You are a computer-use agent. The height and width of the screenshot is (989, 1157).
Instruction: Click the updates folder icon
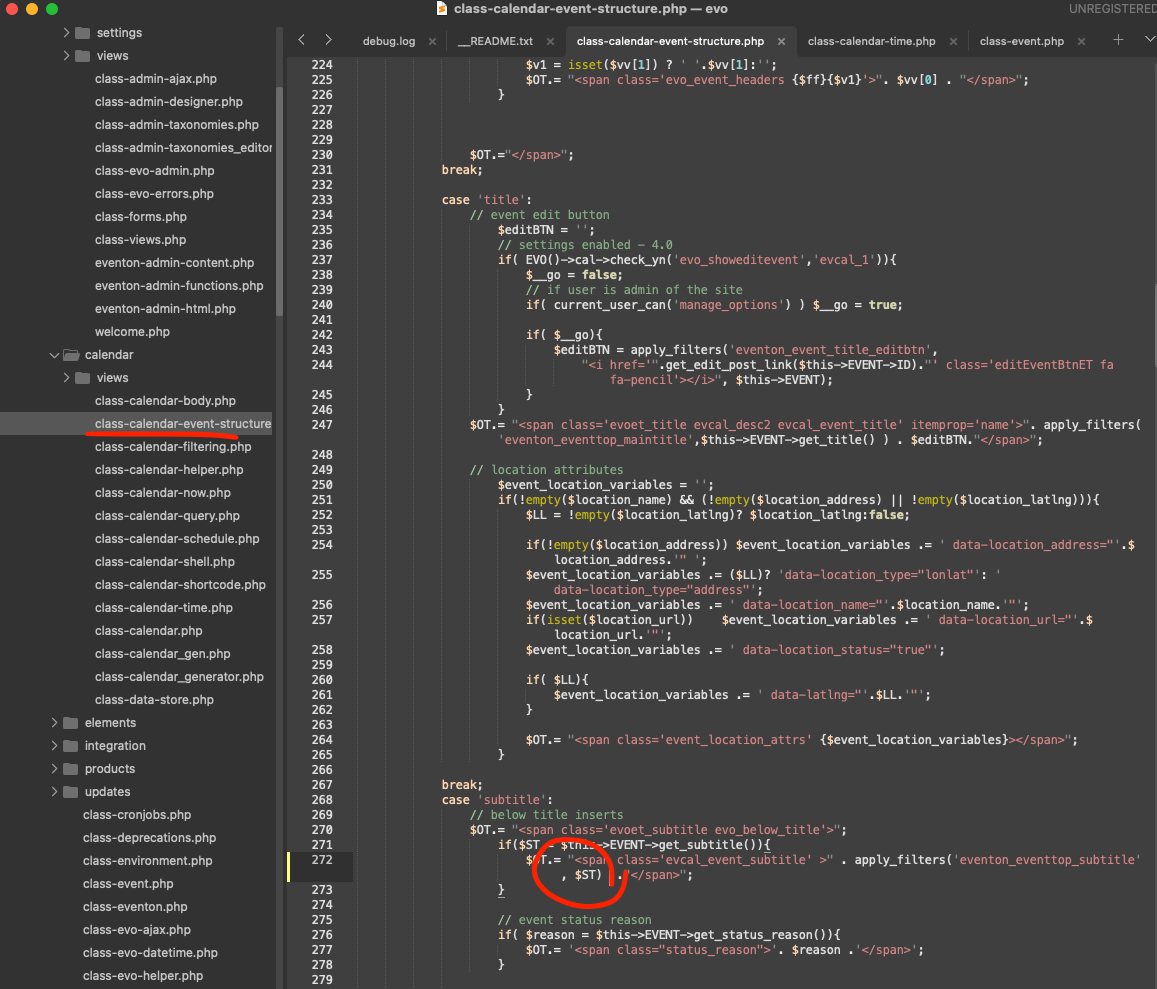pos(71,791)
